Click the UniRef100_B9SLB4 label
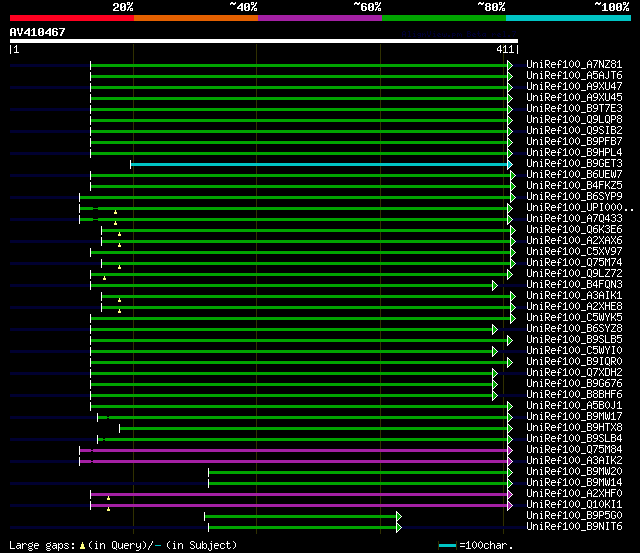This screenshot has width=640, height=553. click(x=574, y=439)
